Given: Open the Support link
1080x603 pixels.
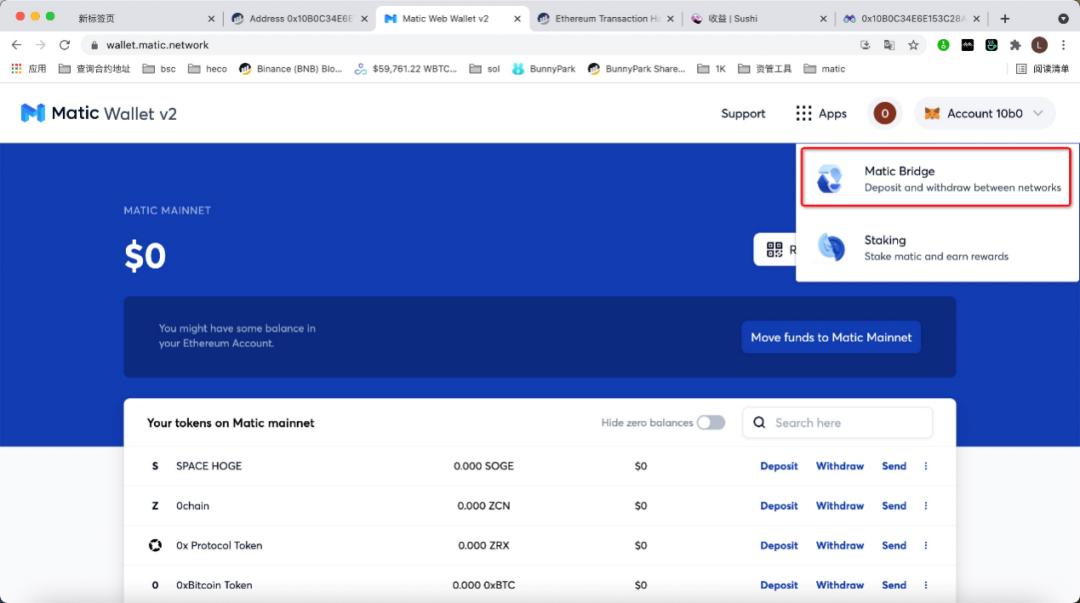Looking at the screenshot, I should coord(743,113).
